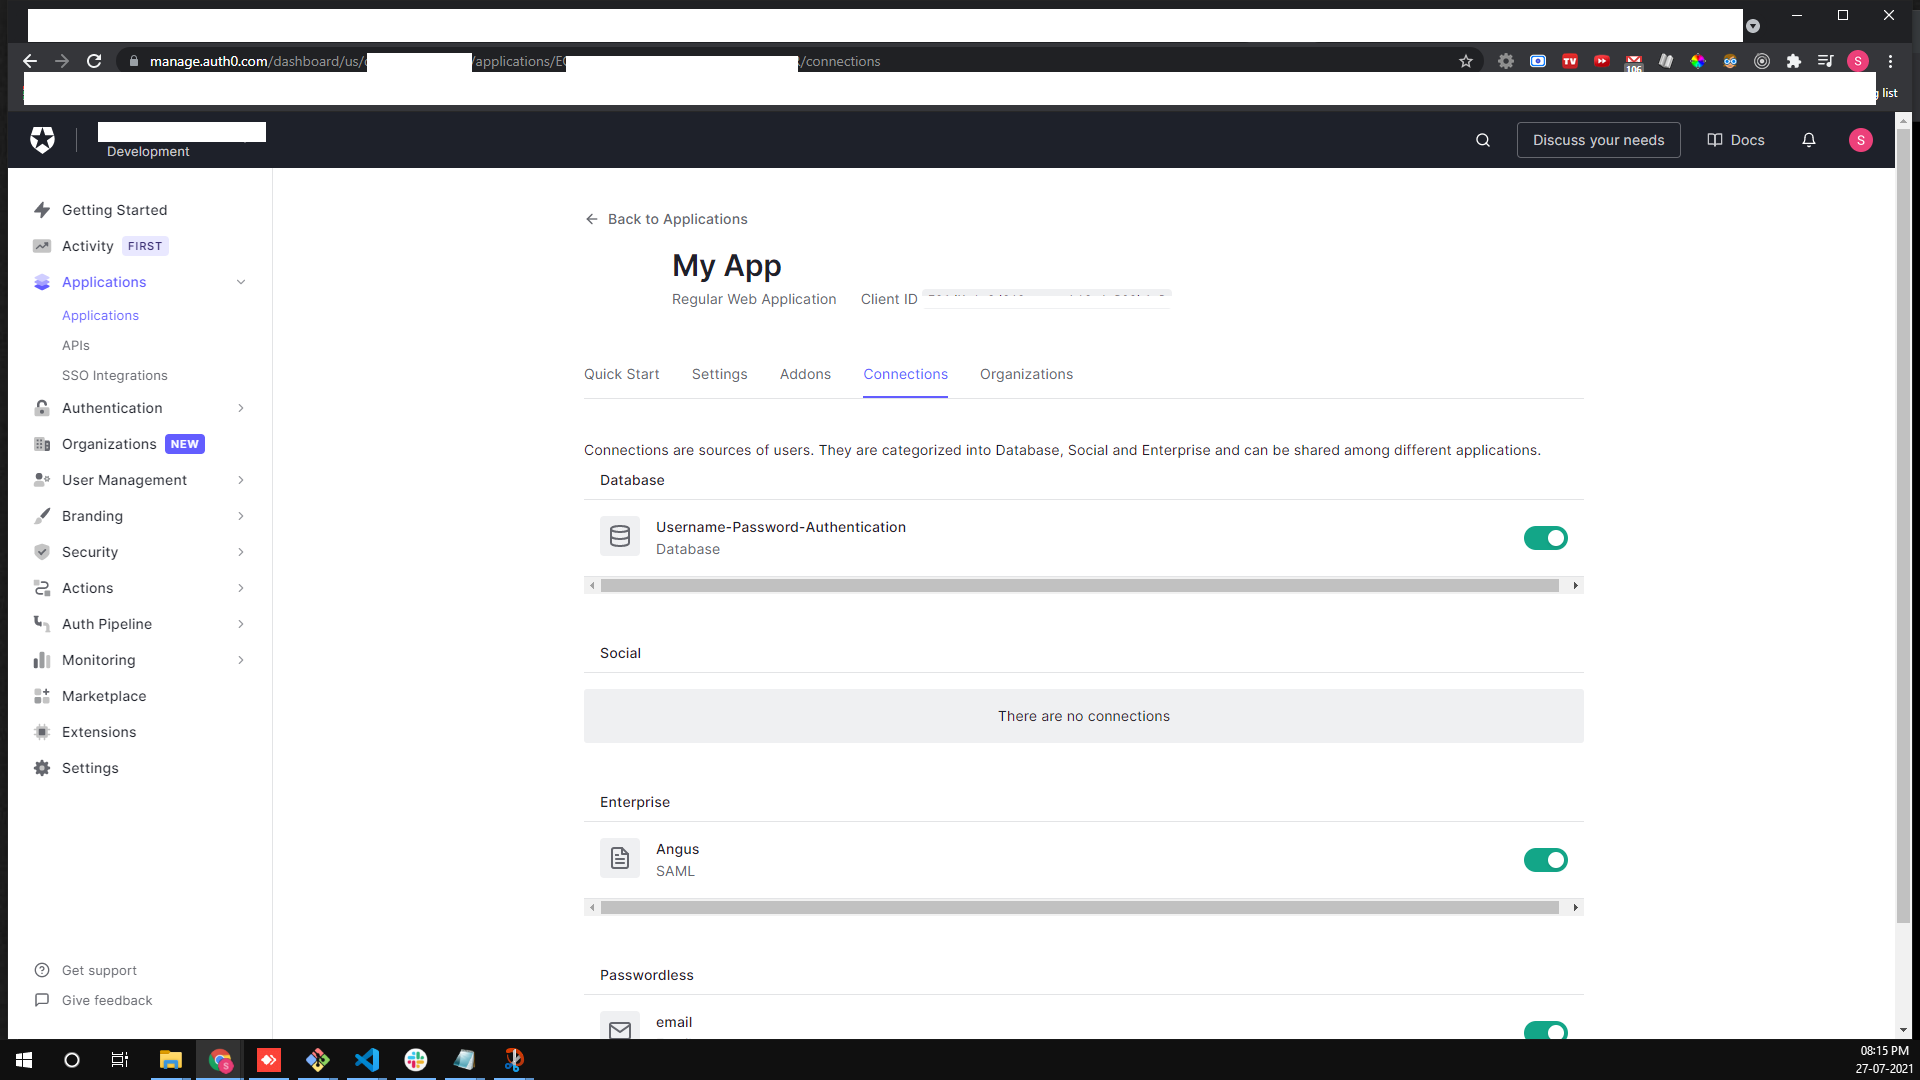Expand the User Management section chevron
The image size is (1920, 1080).
pos(241,480)
